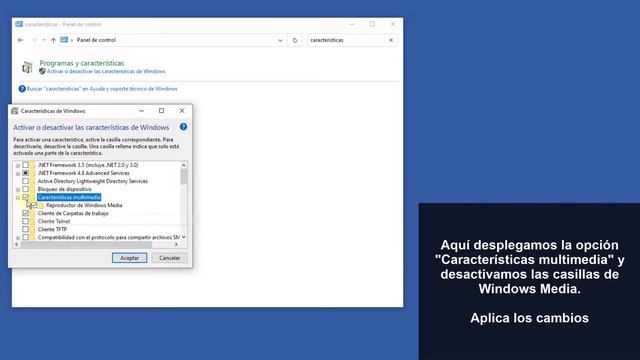Check Active Directory Lightweight Directory Services
This screenshot has width=640, height=360.
[x=25, y=181]
